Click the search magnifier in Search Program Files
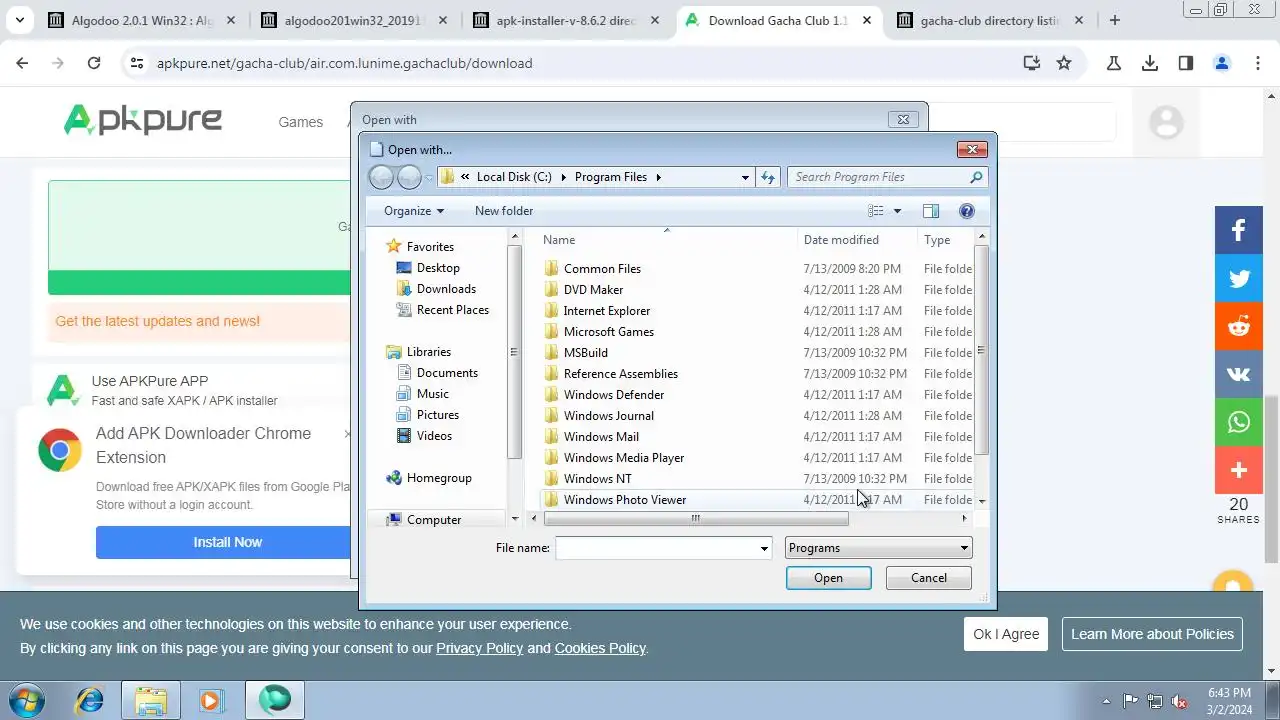Image resolution: width=1280 pixels, height=720 pixels. point(976,177)
